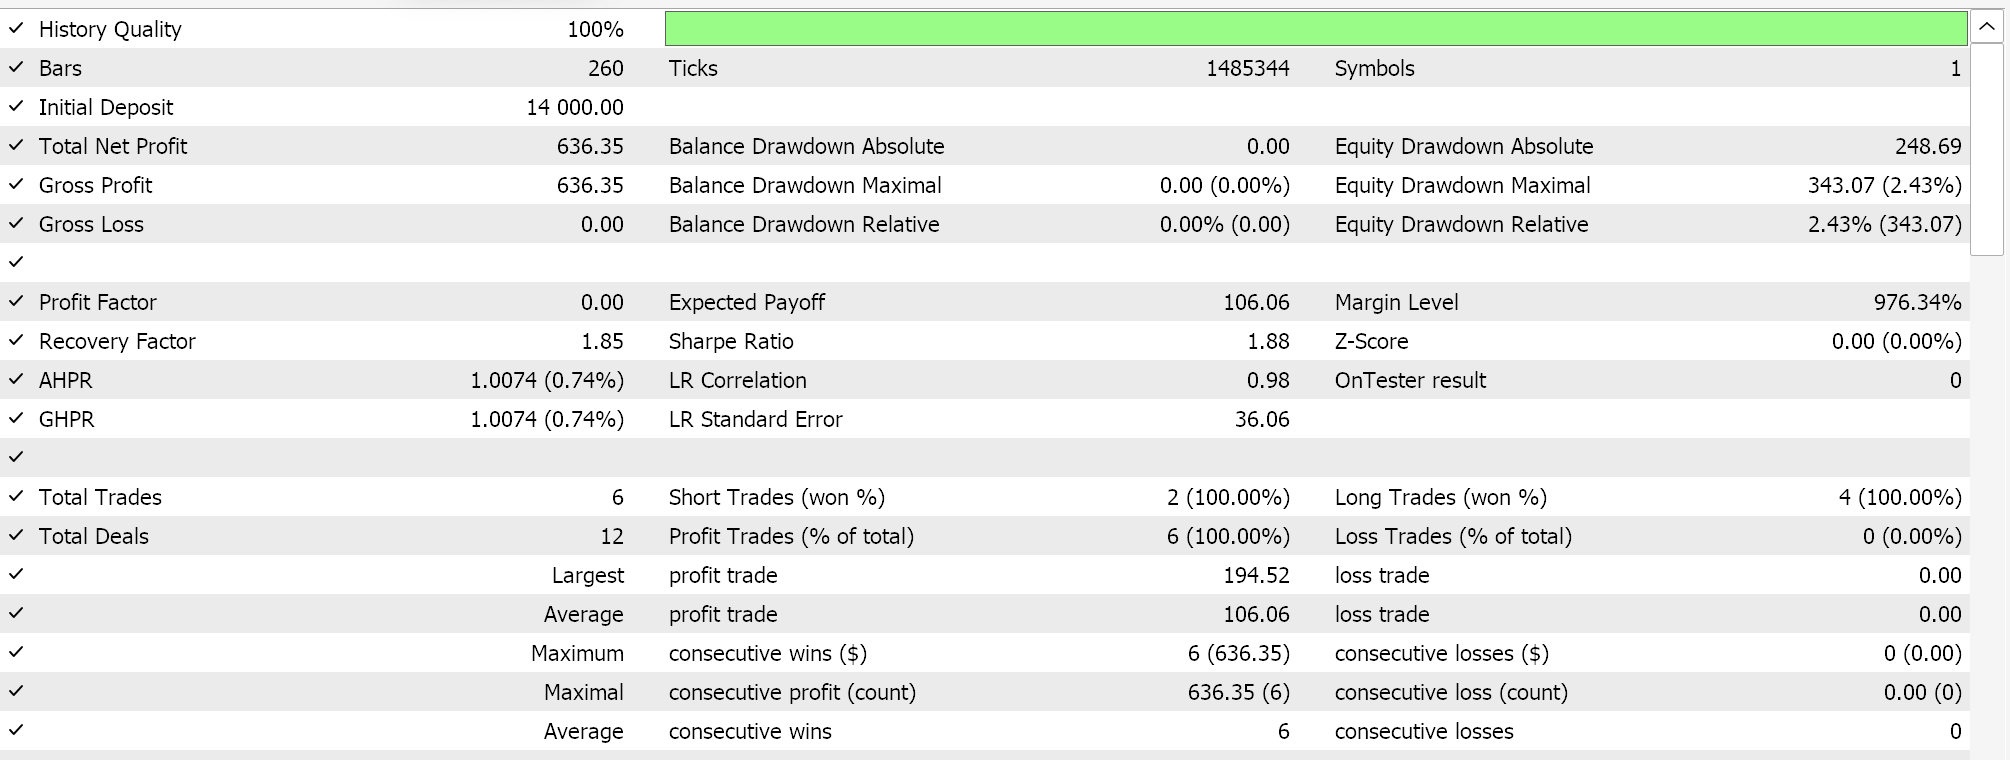Toggle the Gross Loss checkmark
The image size is (2010, 760).
point(16,224)
